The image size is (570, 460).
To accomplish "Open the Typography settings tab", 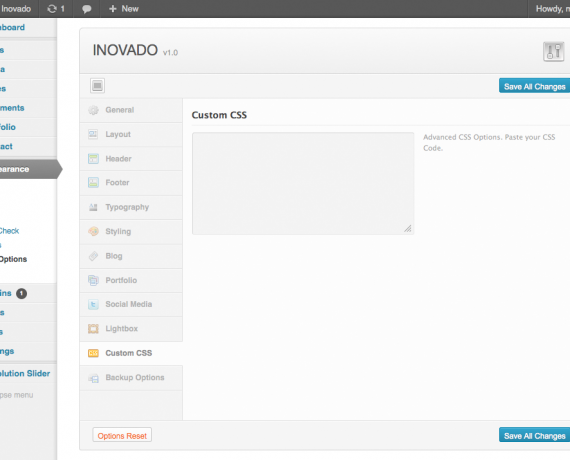I will click(131, 207).
